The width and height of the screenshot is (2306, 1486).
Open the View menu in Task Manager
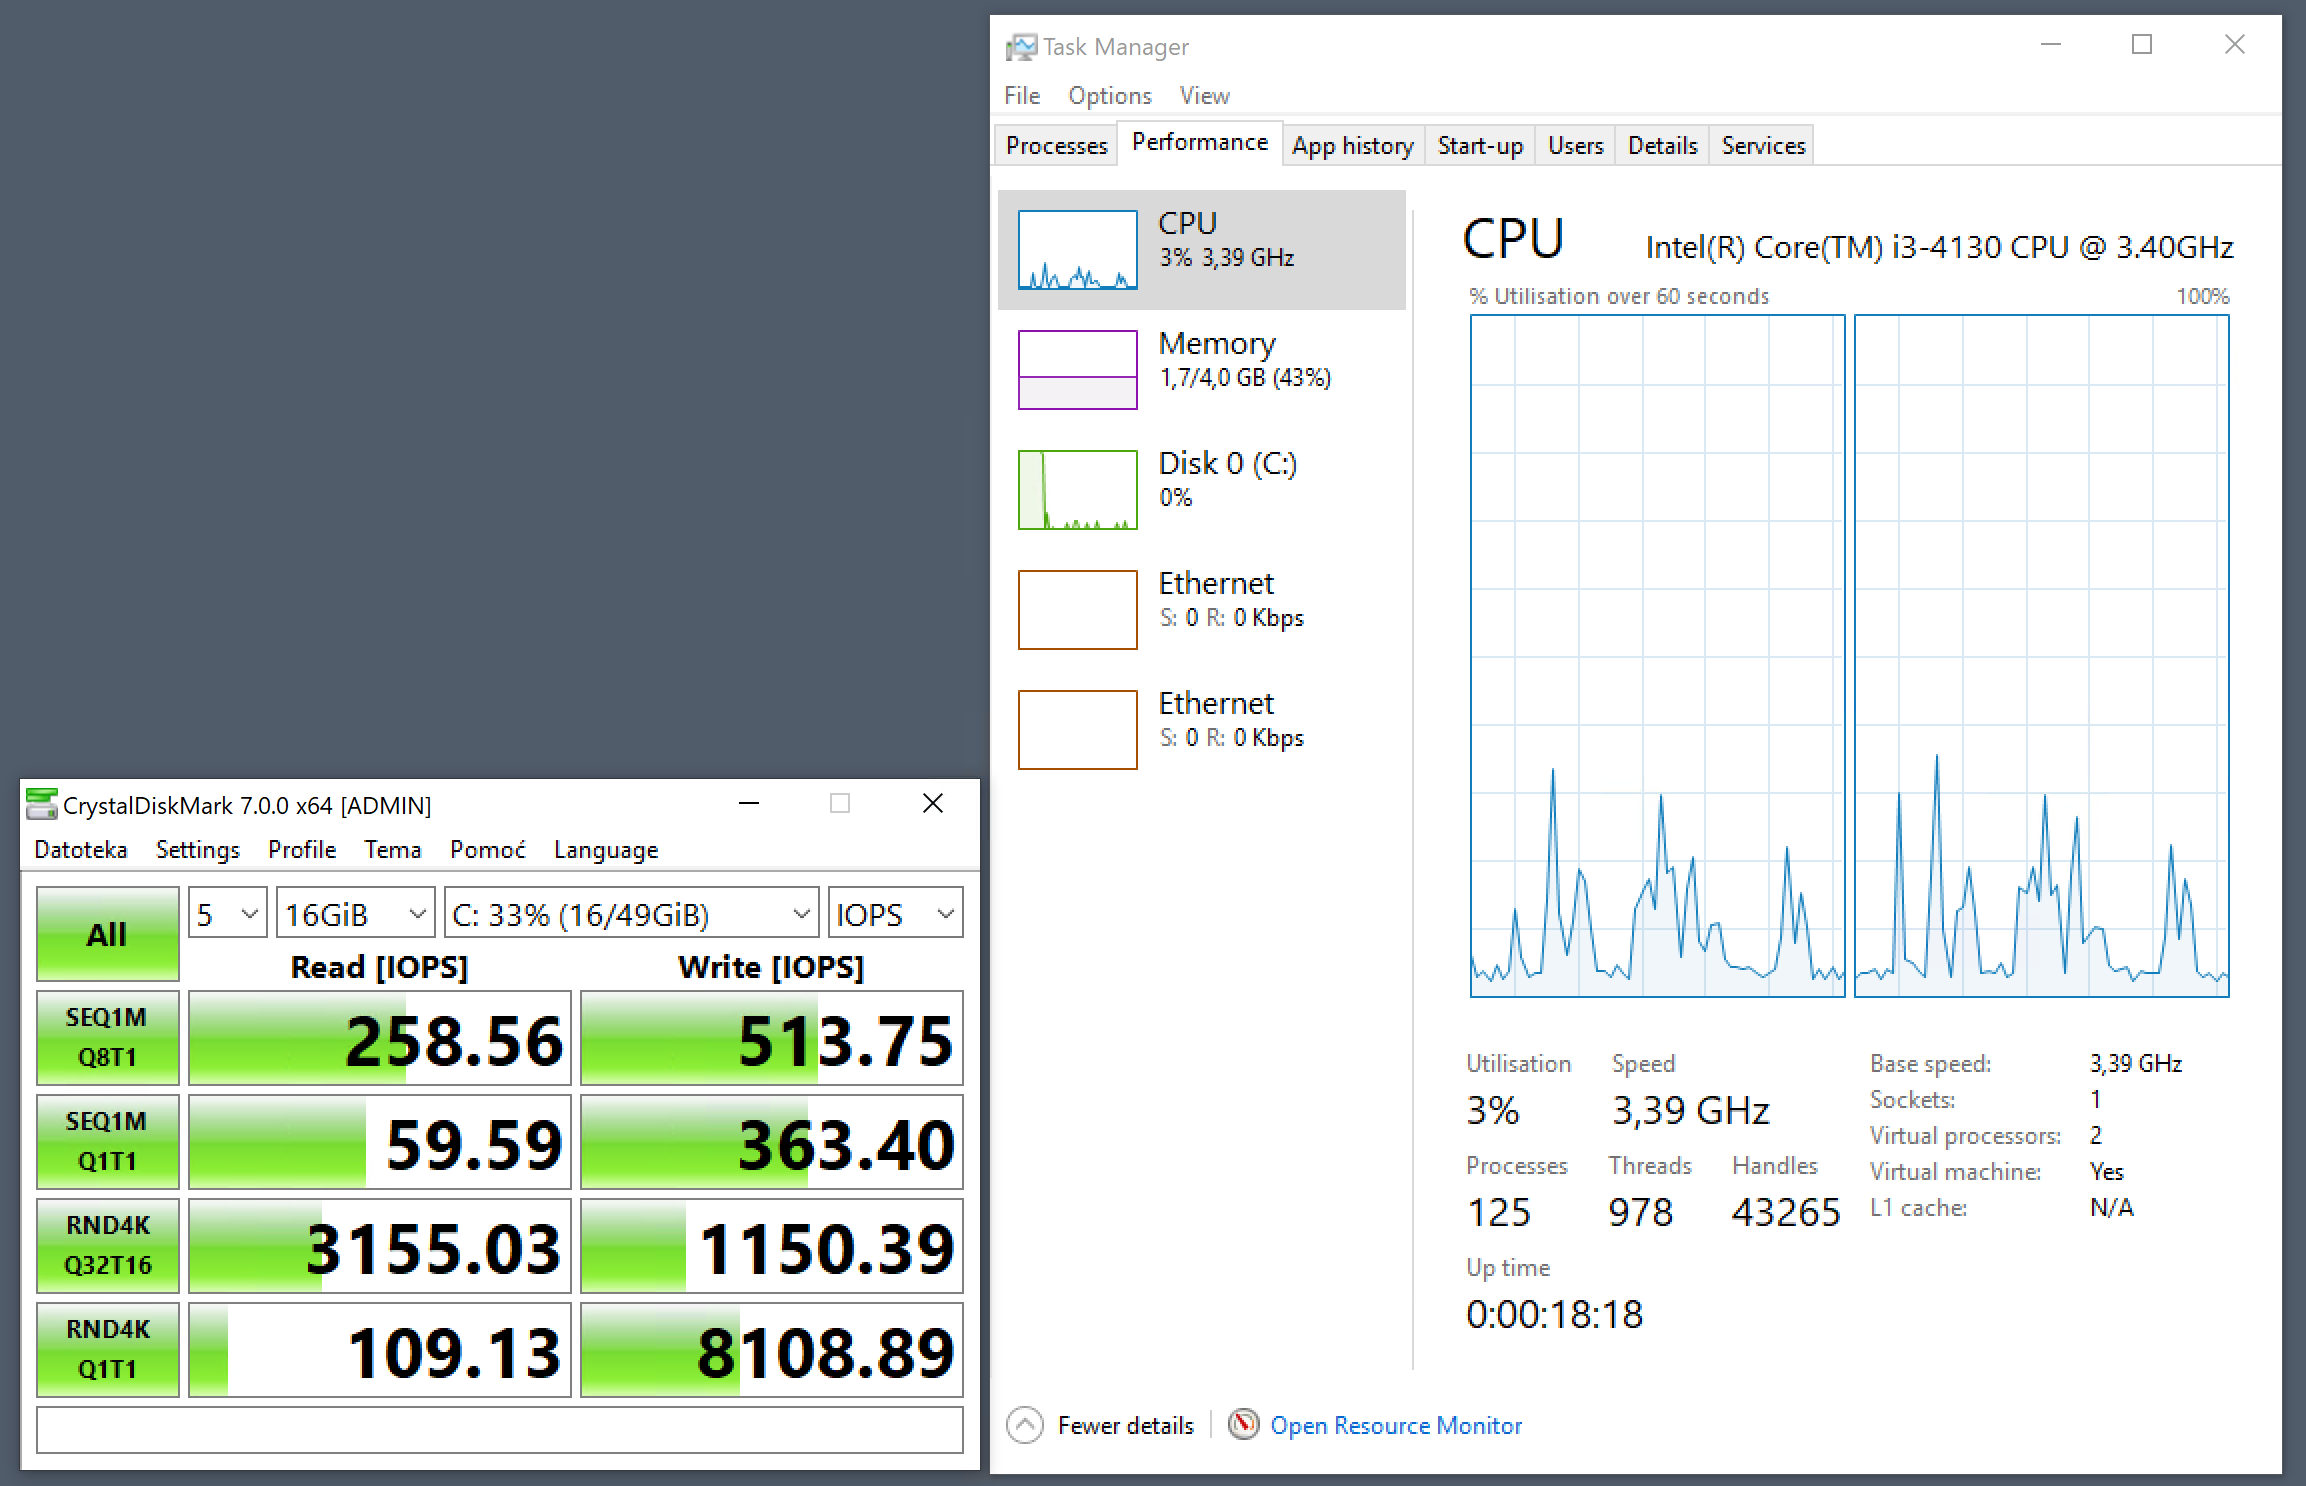coord(1204,96)
